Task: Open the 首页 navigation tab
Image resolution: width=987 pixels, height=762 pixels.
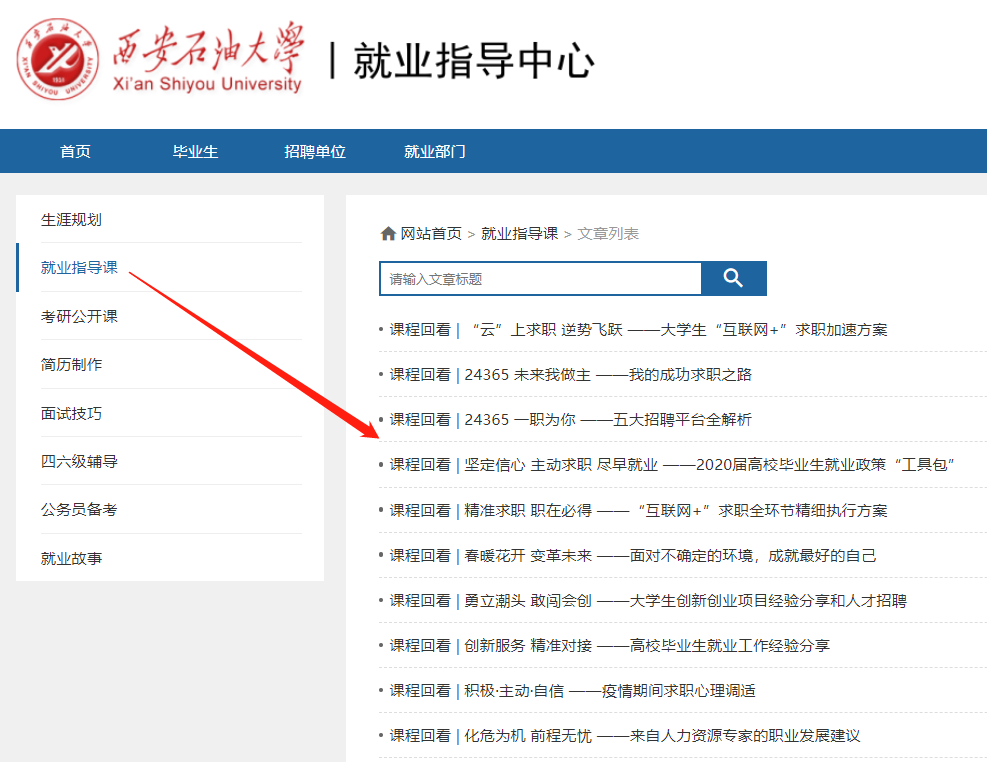Action: [x=75, y=152]
